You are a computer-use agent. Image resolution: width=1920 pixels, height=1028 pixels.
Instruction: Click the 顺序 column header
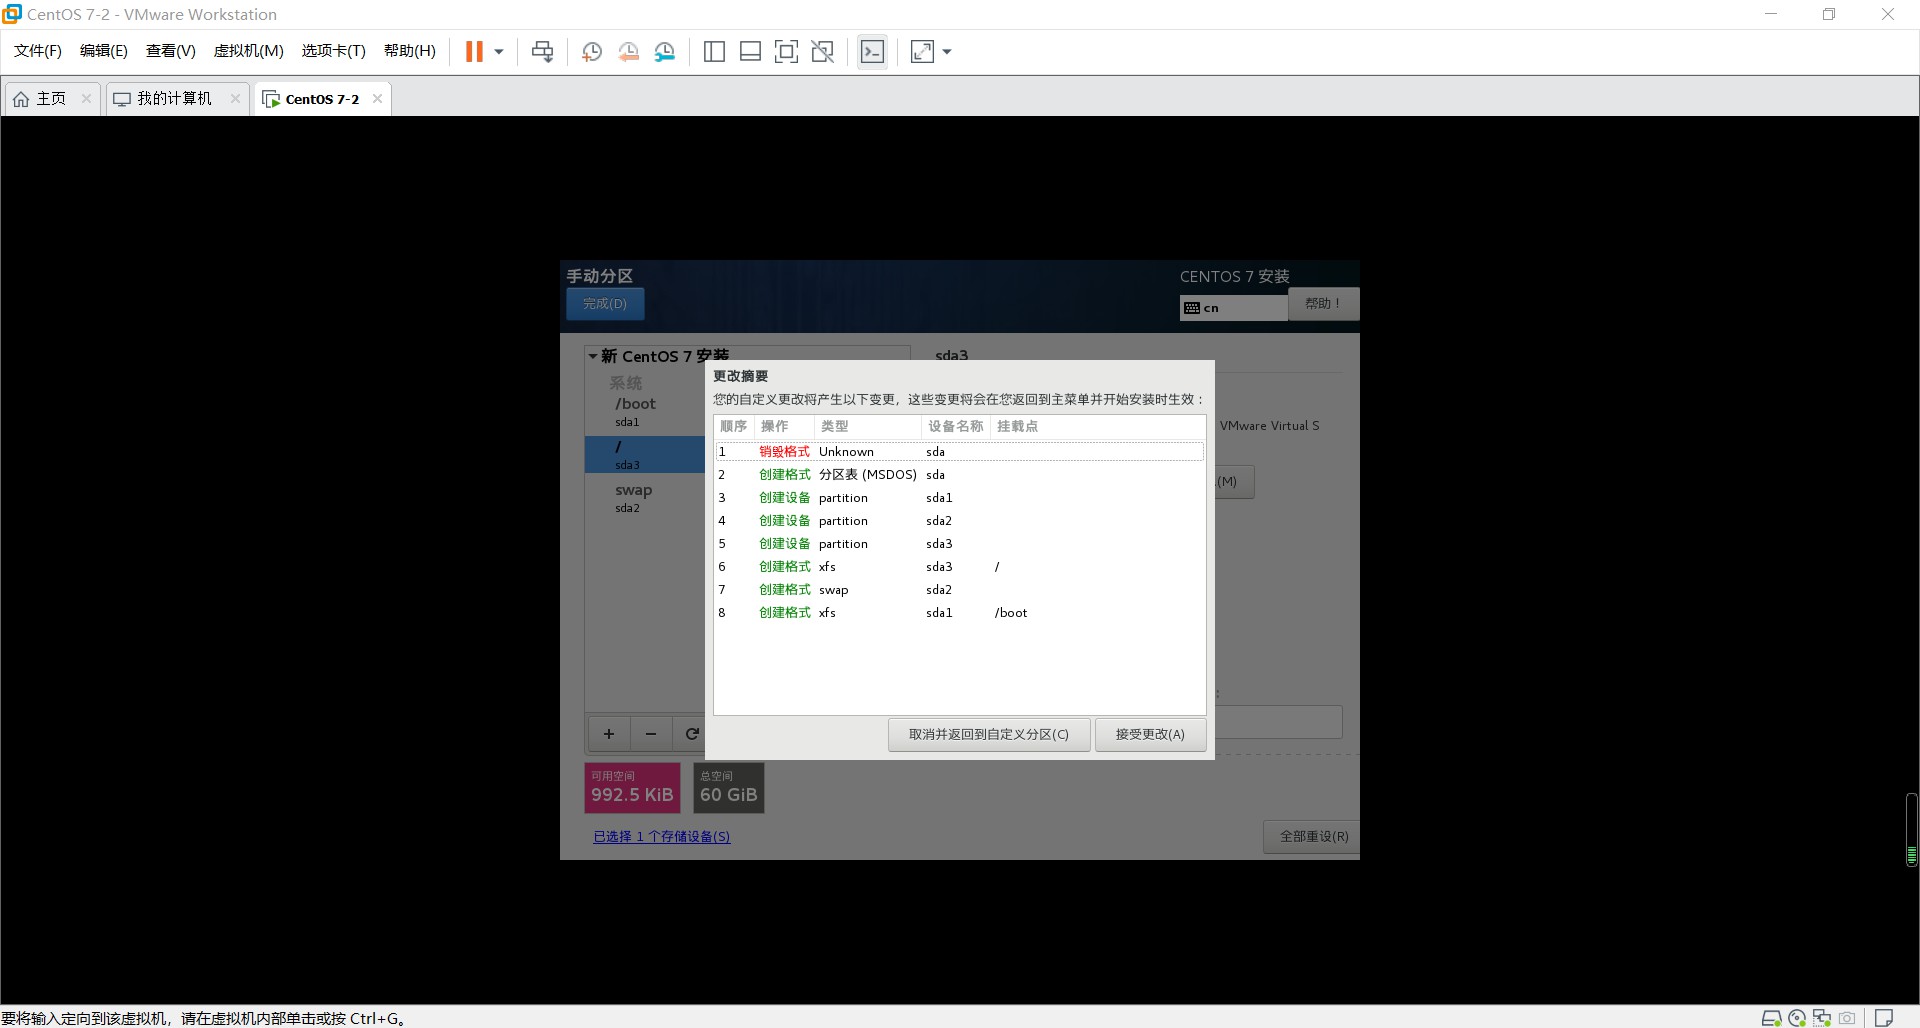click(x=734, y=426)
